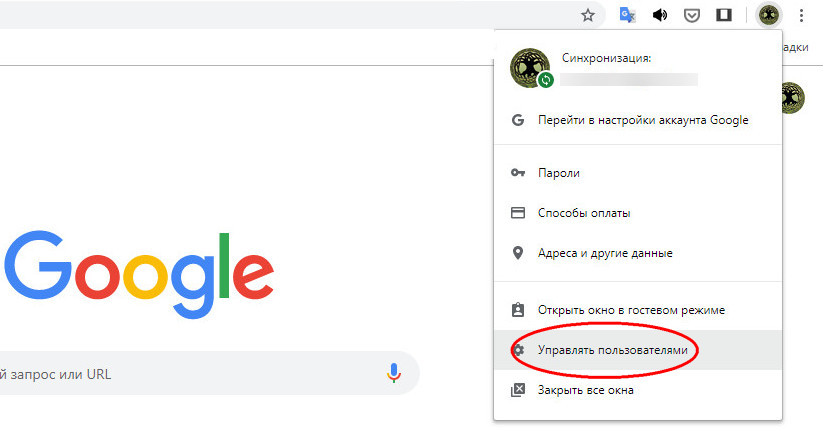
Task: Open payment methods (Способы оплаты)
Action: (583, 213)
